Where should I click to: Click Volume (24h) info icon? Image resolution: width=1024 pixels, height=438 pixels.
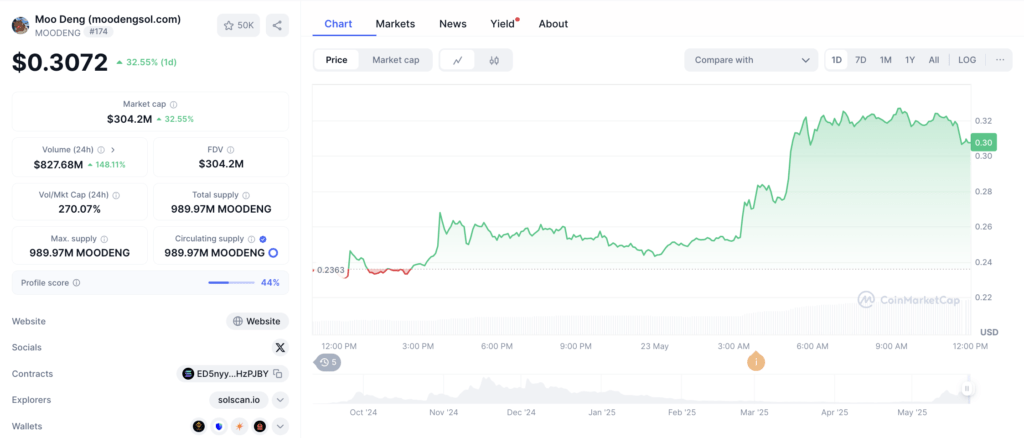coord(101,149)
